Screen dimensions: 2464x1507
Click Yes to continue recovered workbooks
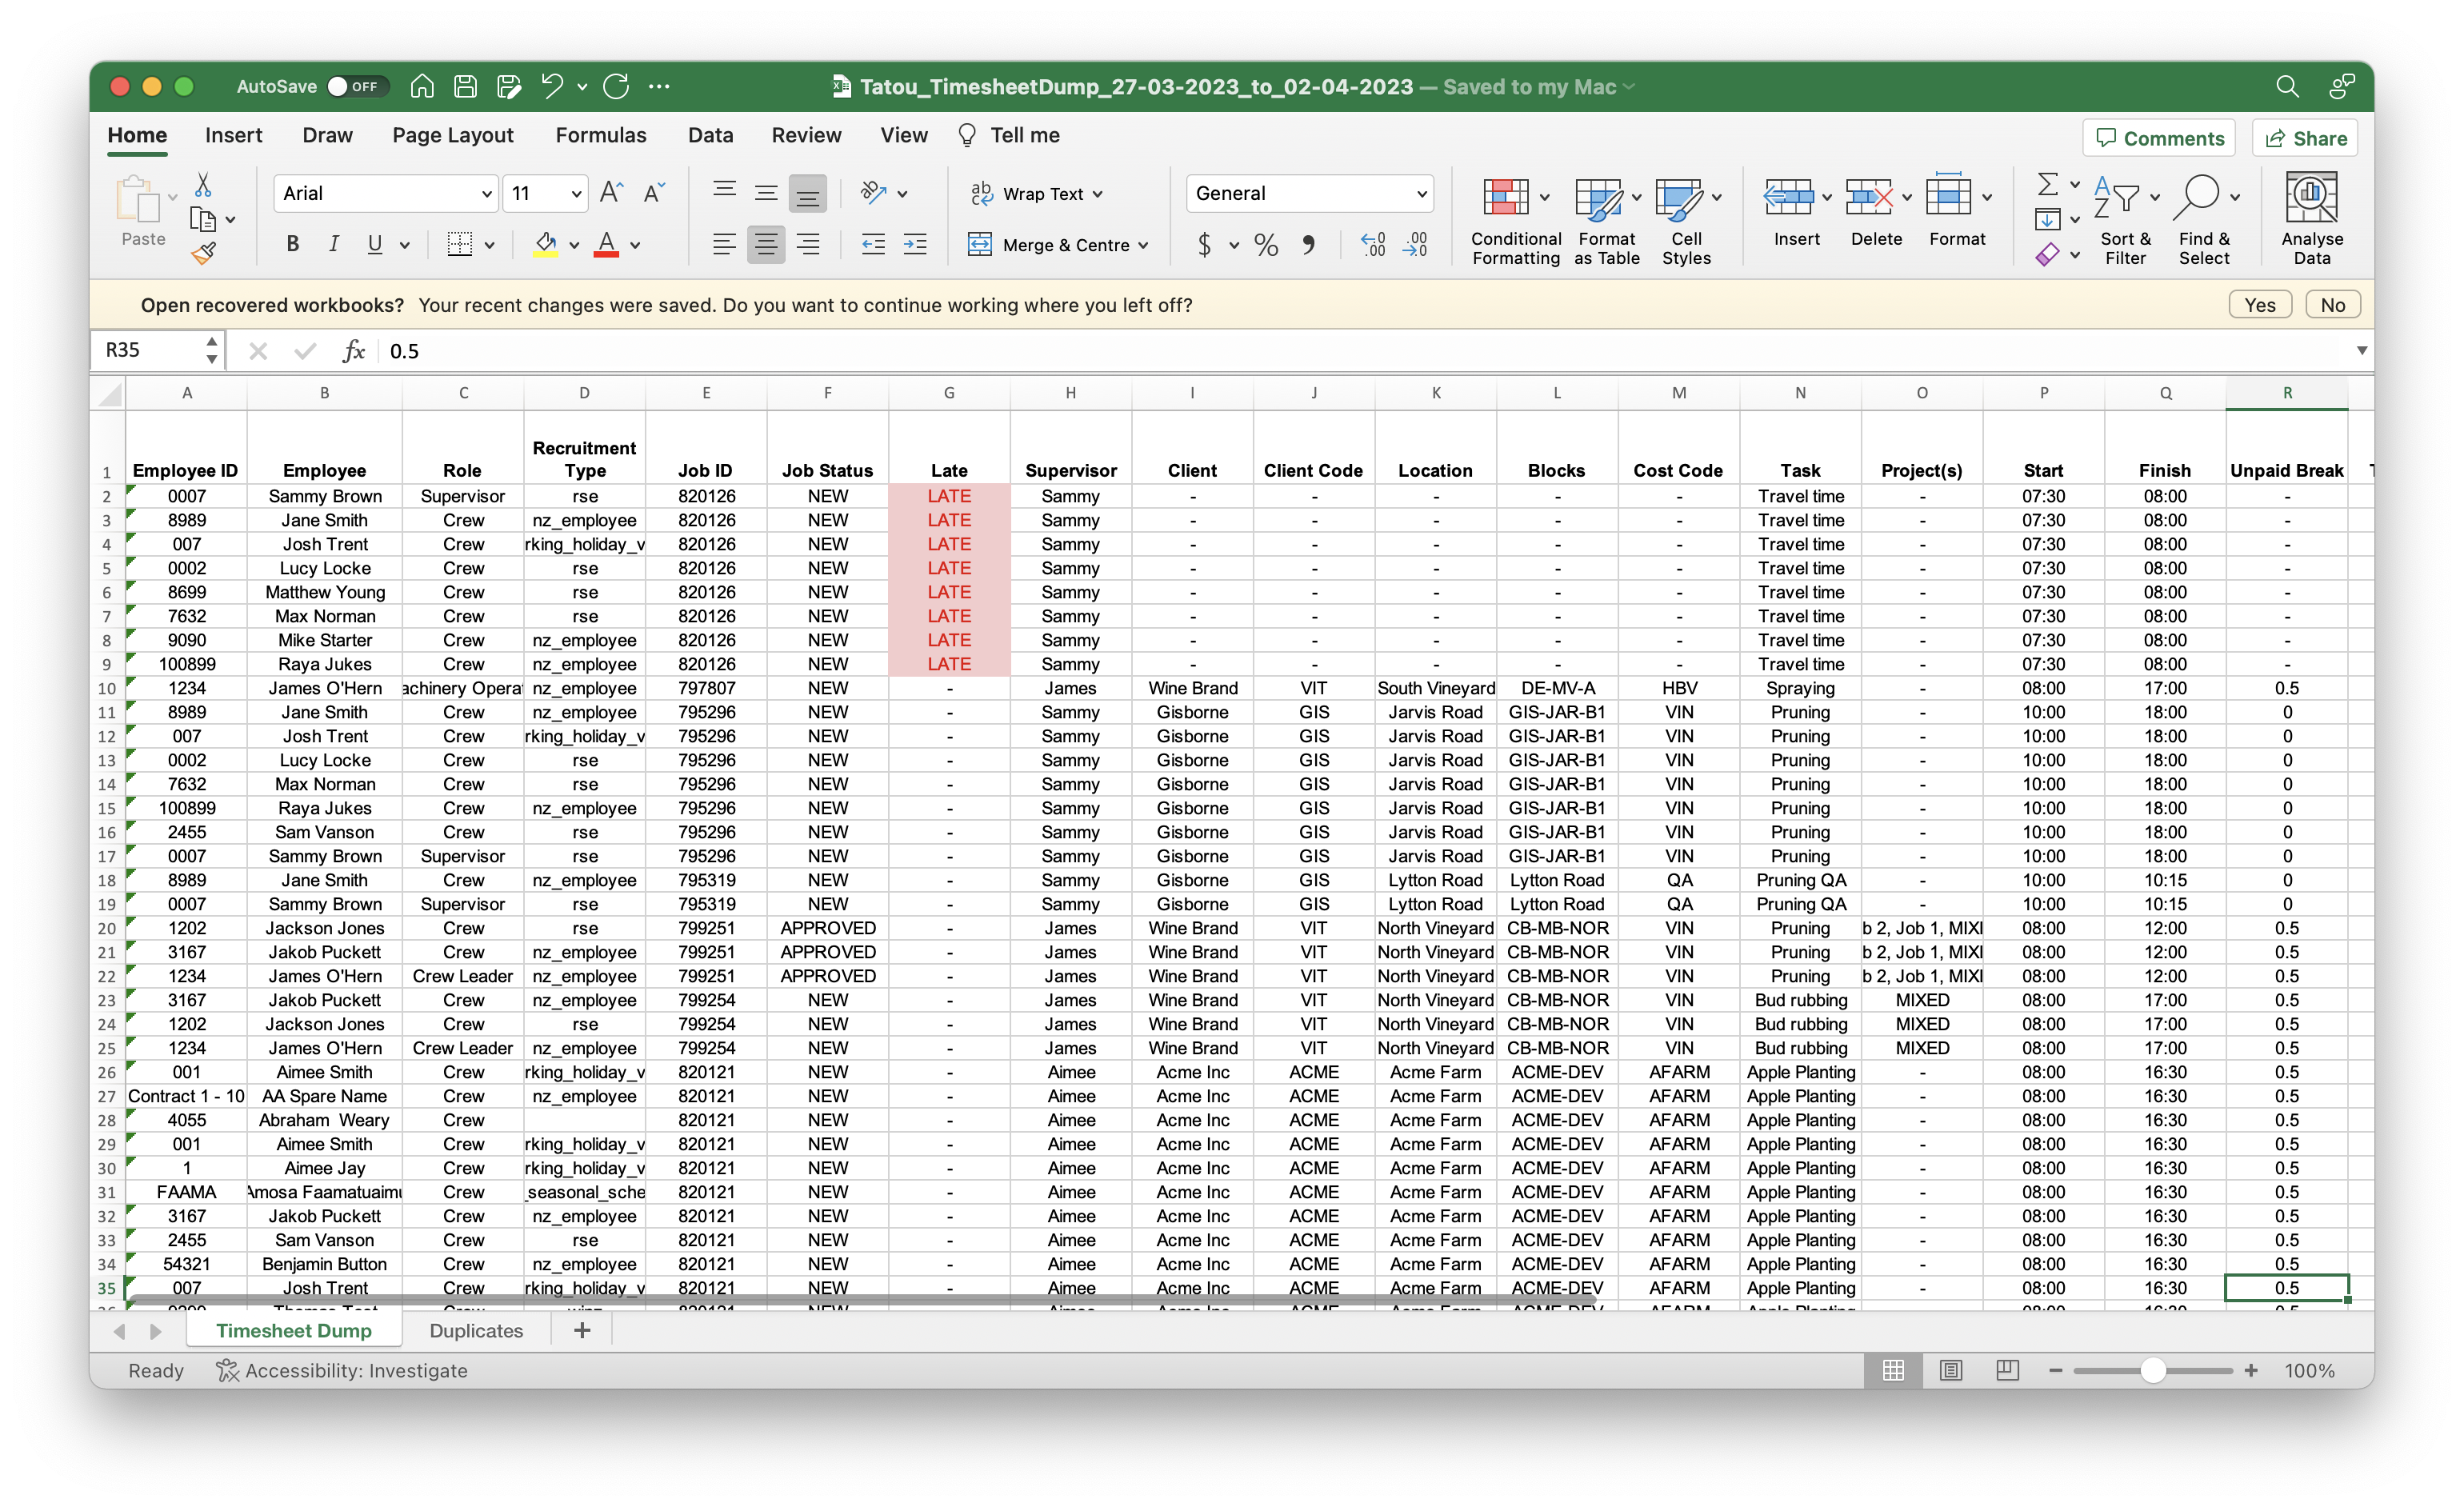(x=2259, y=304)
